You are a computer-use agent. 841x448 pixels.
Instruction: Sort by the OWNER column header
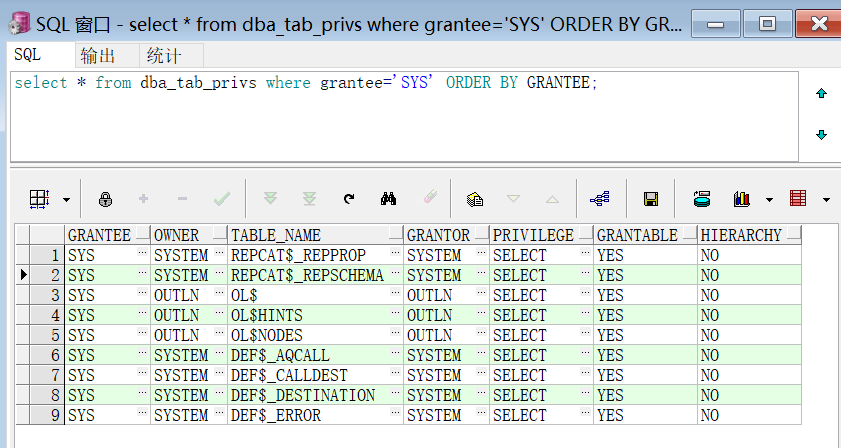189,235
